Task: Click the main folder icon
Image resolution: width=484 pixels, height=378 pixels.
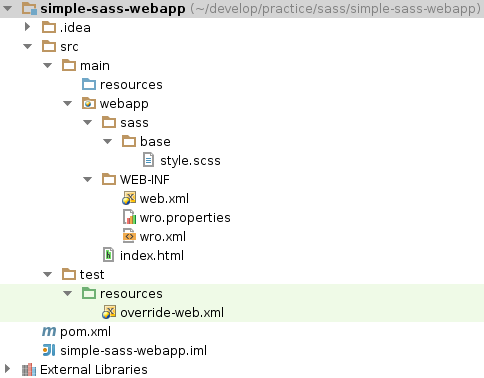Action: pos(69,65)
